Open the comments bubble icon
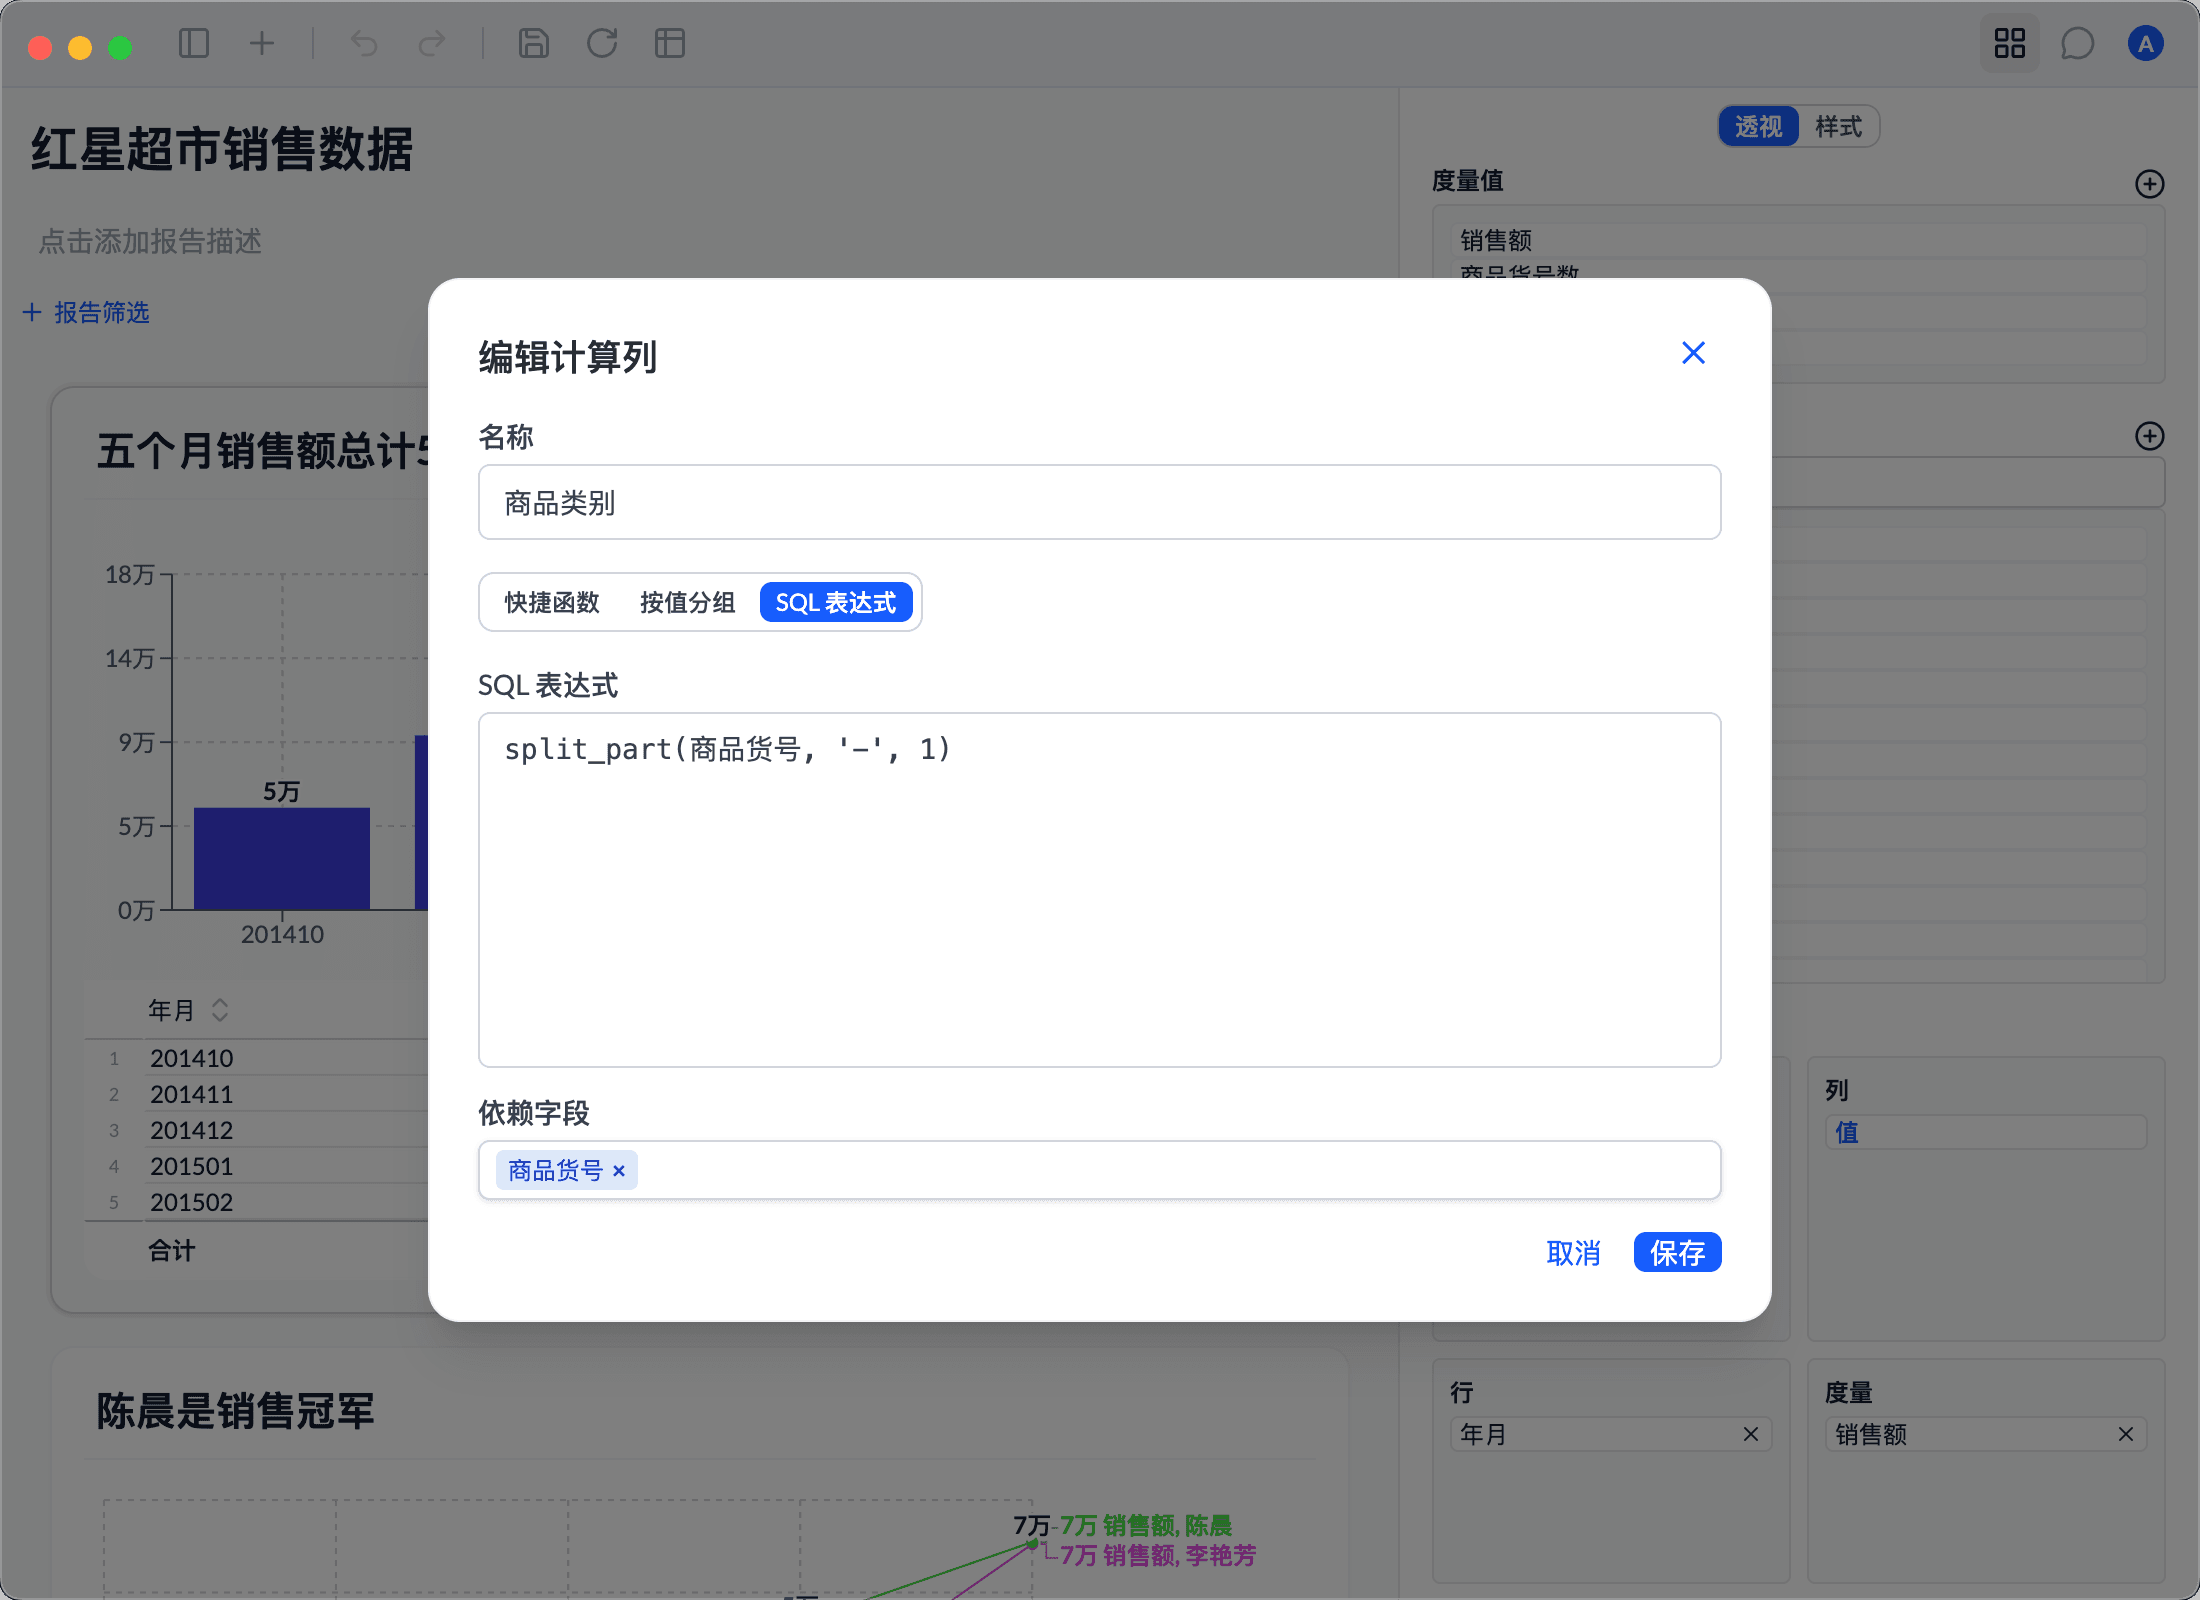Screen dimensions: 2200x1600 pos(2077,43)
